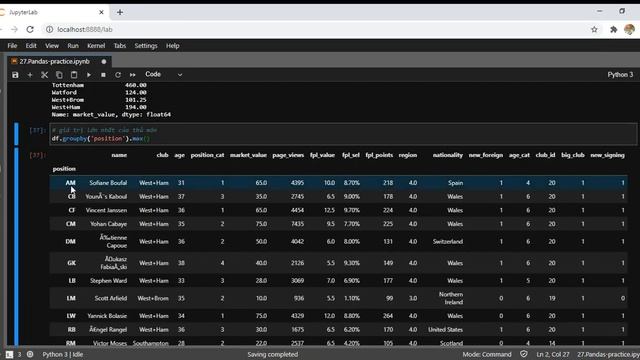Focus the localhost:8888/lab address bar
Viewport: 640px width, 360px height.
(84, 29)
